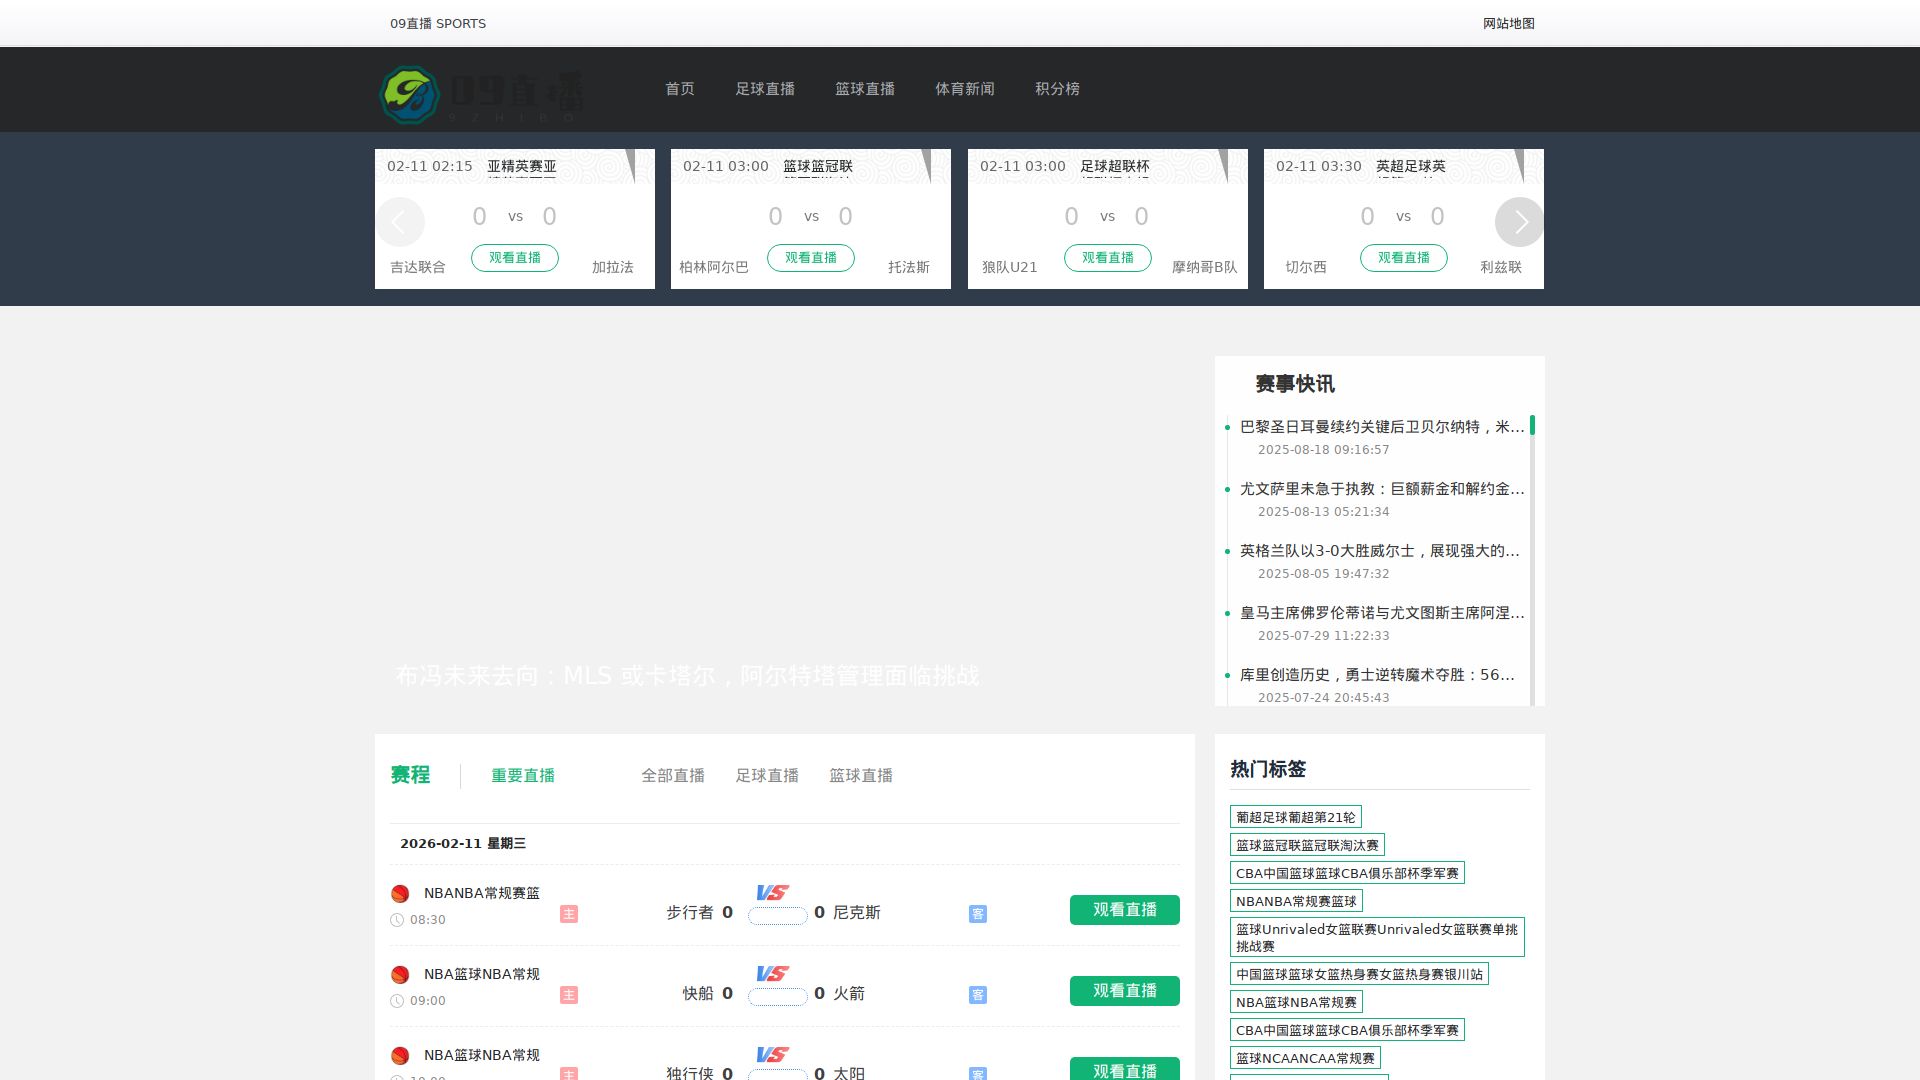Viewport: 1920px width, 1080px height.
Task: Switch to the 足球直播 filter tab
Action: (x=768, y=775)
